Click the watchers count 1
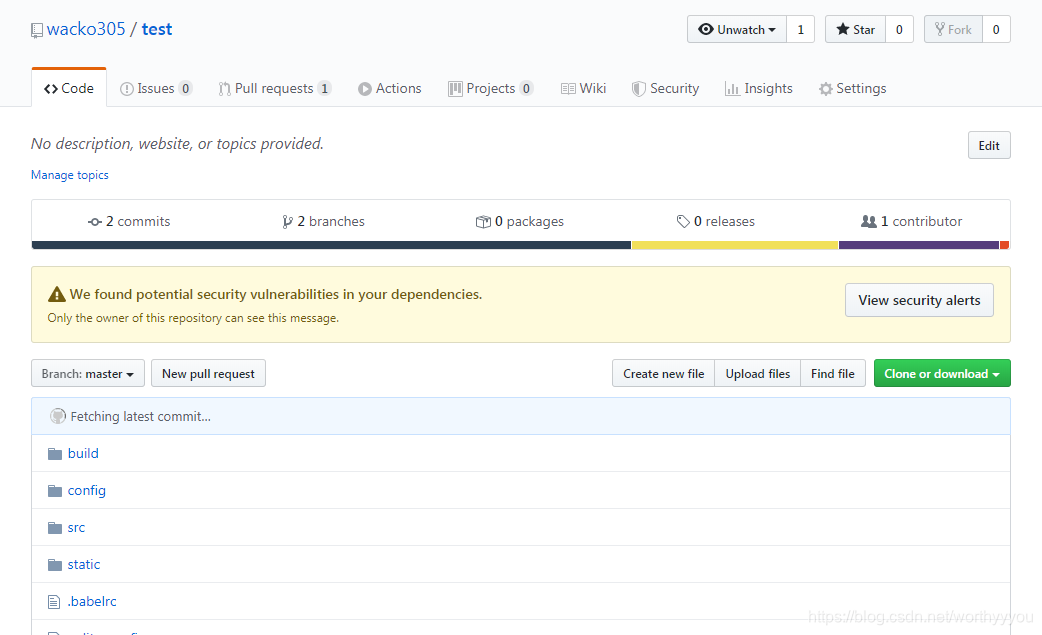 [801, 29]
